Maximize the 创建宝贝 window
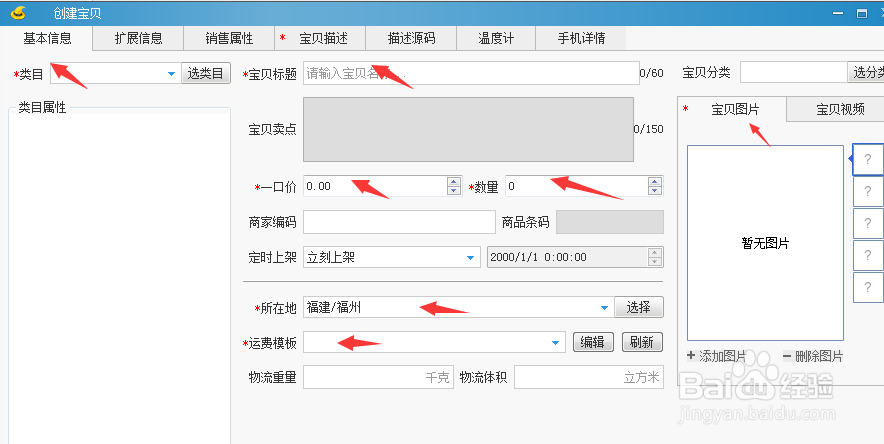The width and height of the screenshot is (884, 444). tap(862, 14)
